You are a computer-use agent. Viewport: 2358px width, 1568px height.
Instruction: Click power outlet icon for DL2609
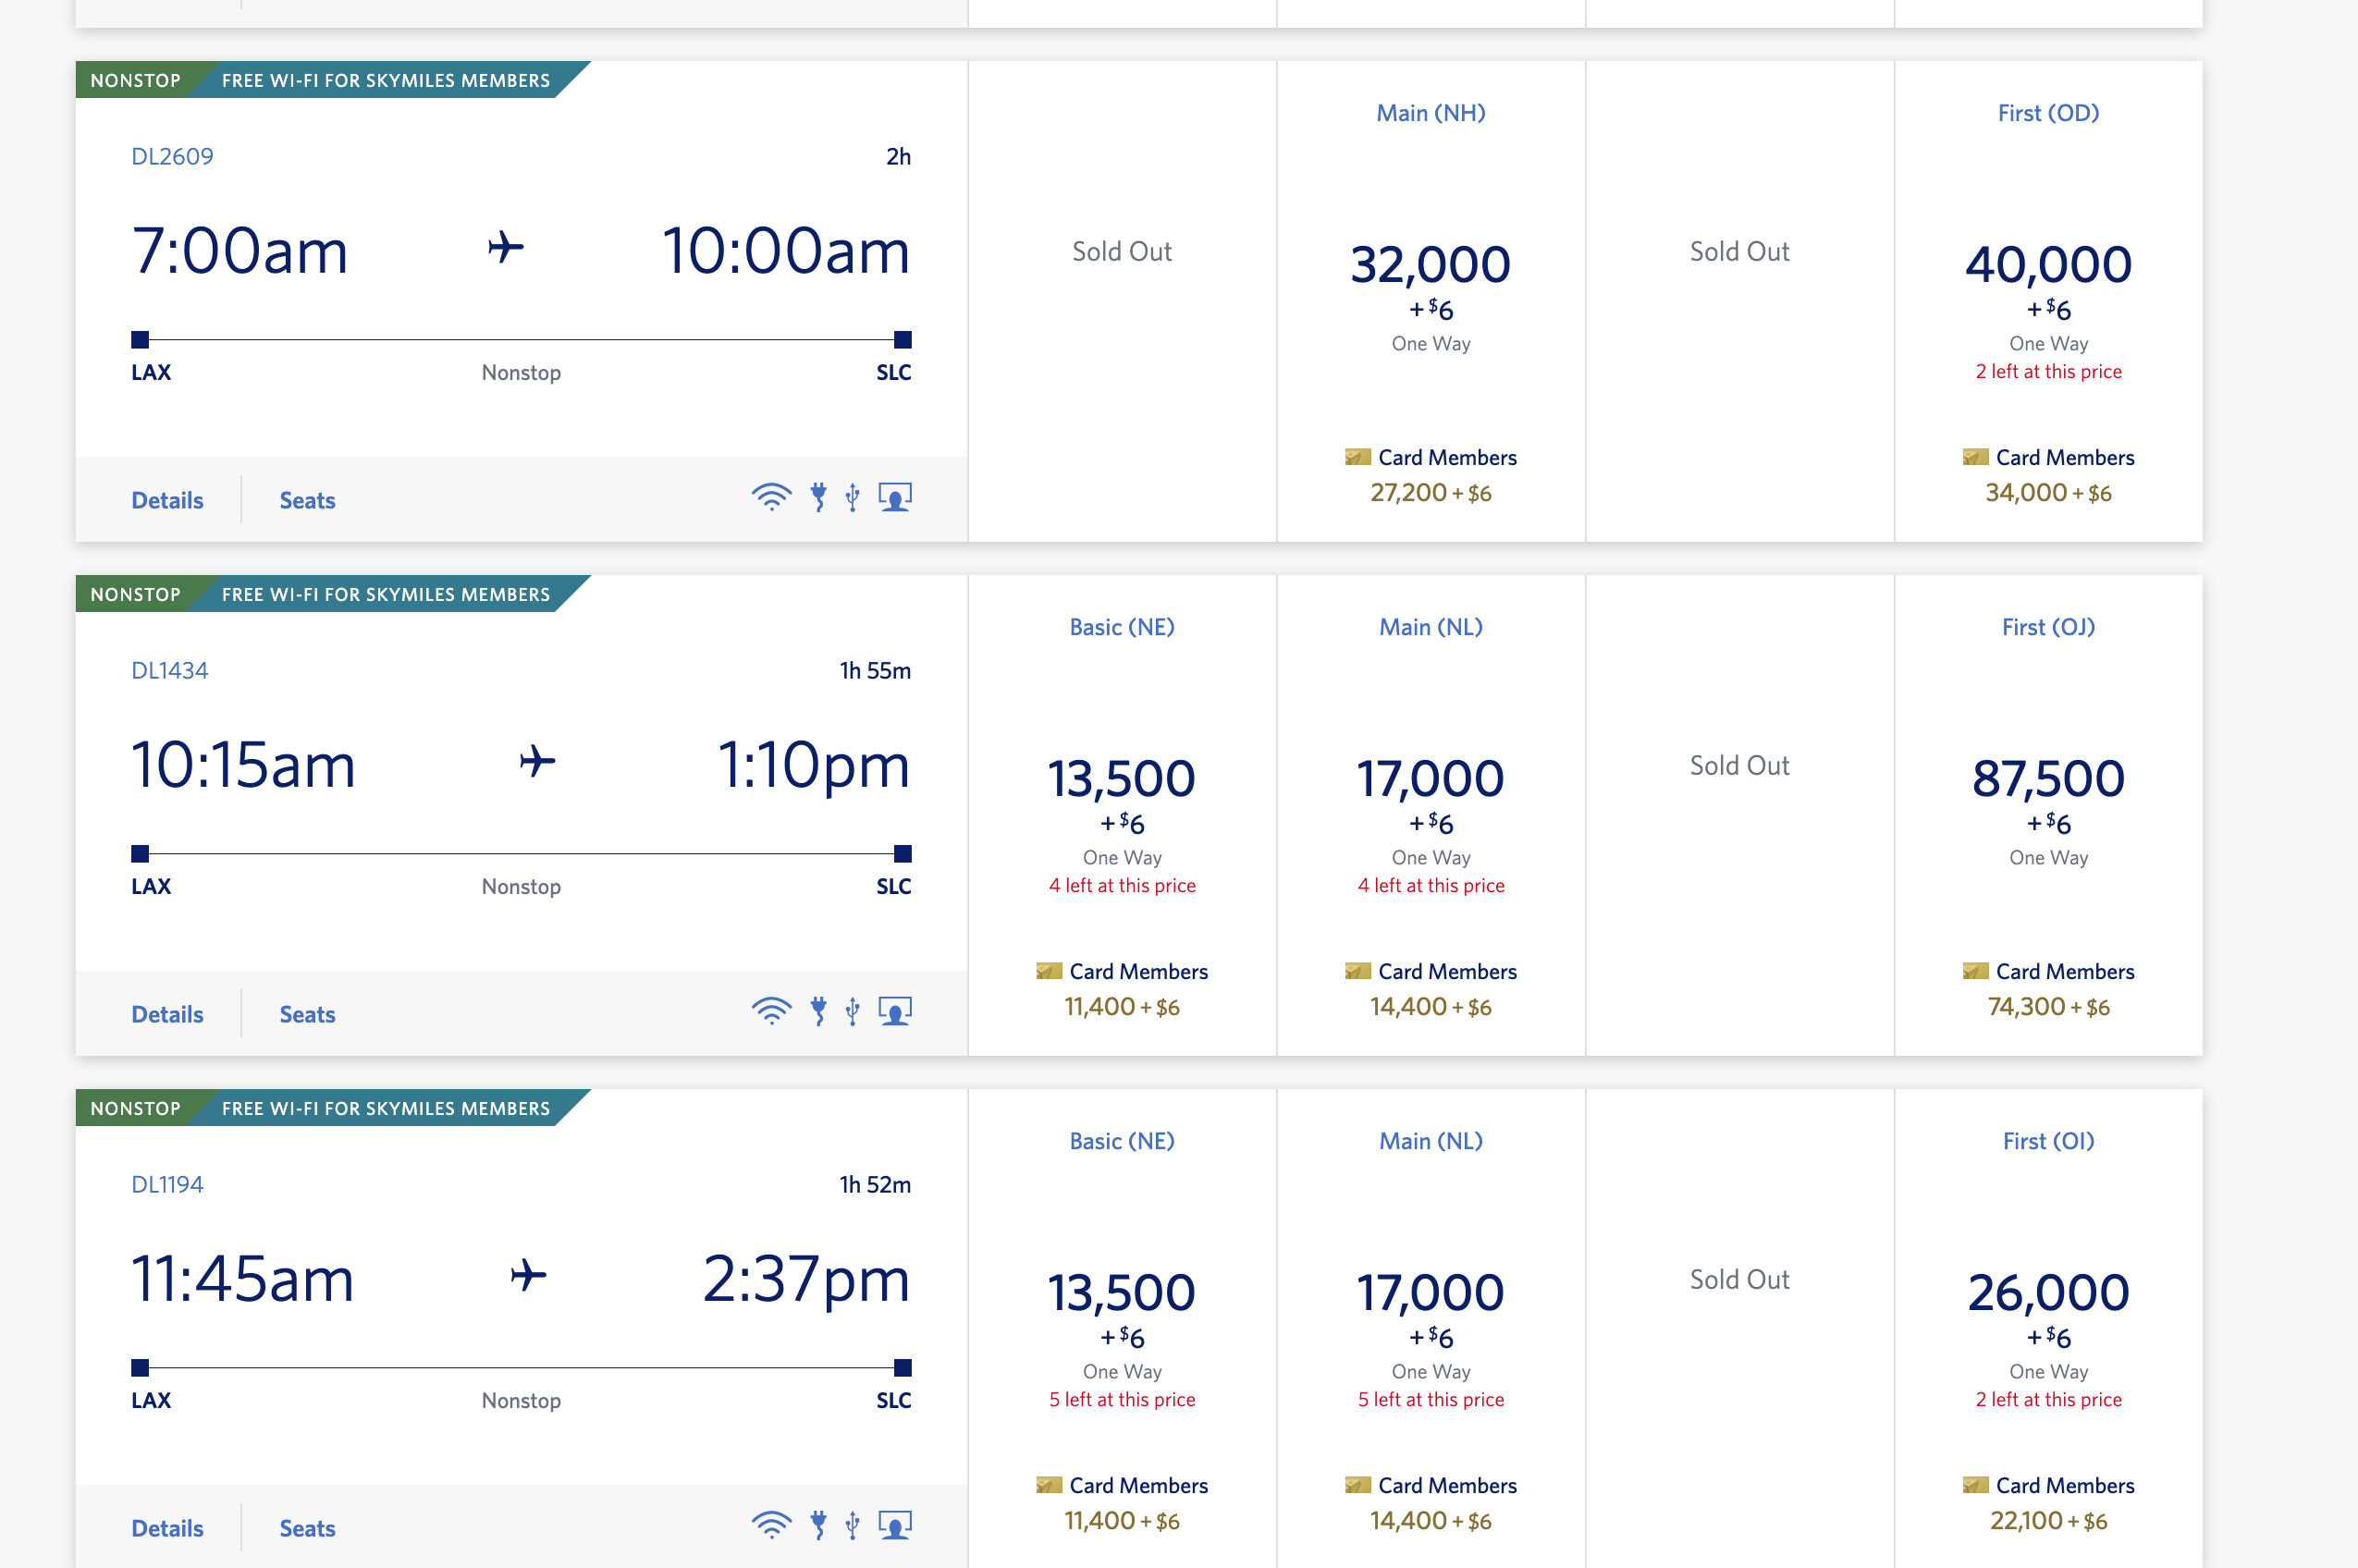coord(819,497)
